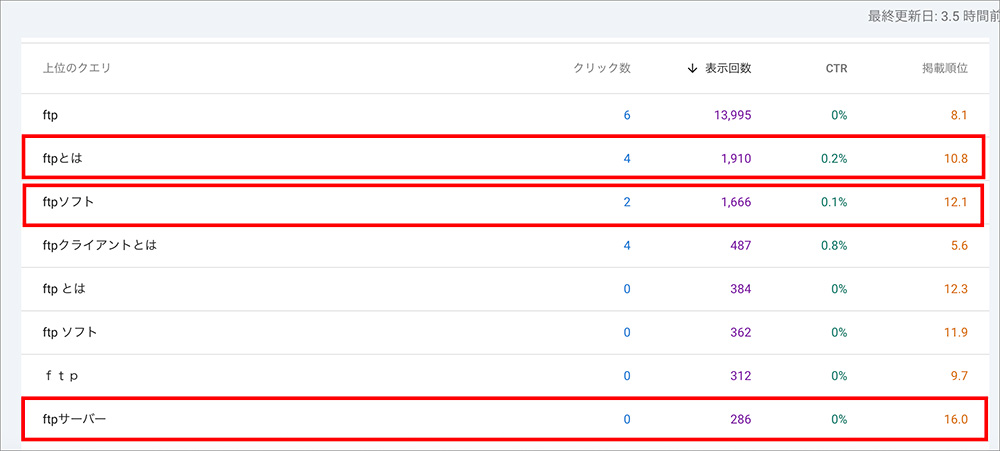Sort by the CTR column header
This screenshot has height=451, width=1000.
pos(834,69)
